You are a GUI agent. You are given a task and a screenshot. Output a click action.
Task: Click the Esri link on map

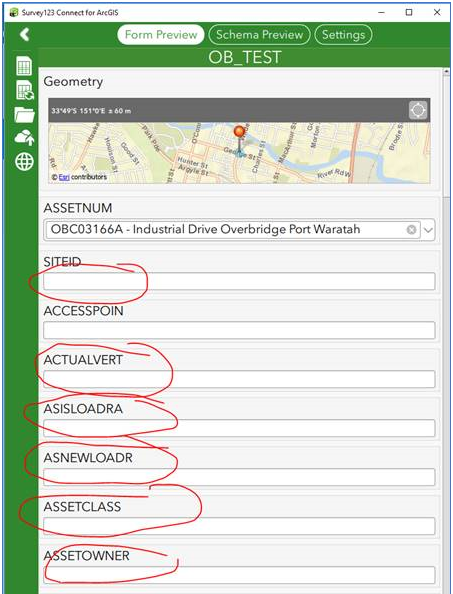tap(64, 177)
